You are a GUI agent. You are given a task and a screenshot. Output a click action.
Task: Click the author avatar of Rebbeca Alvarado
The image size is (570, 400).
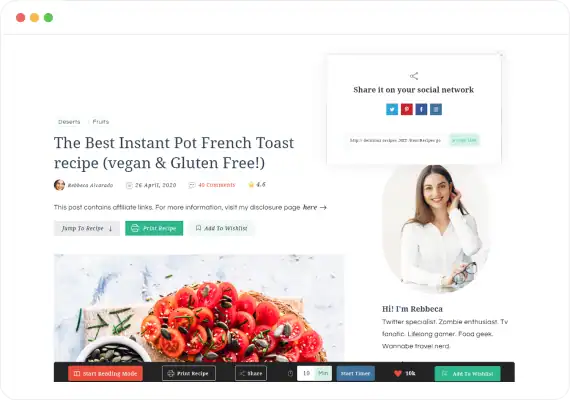59,185
